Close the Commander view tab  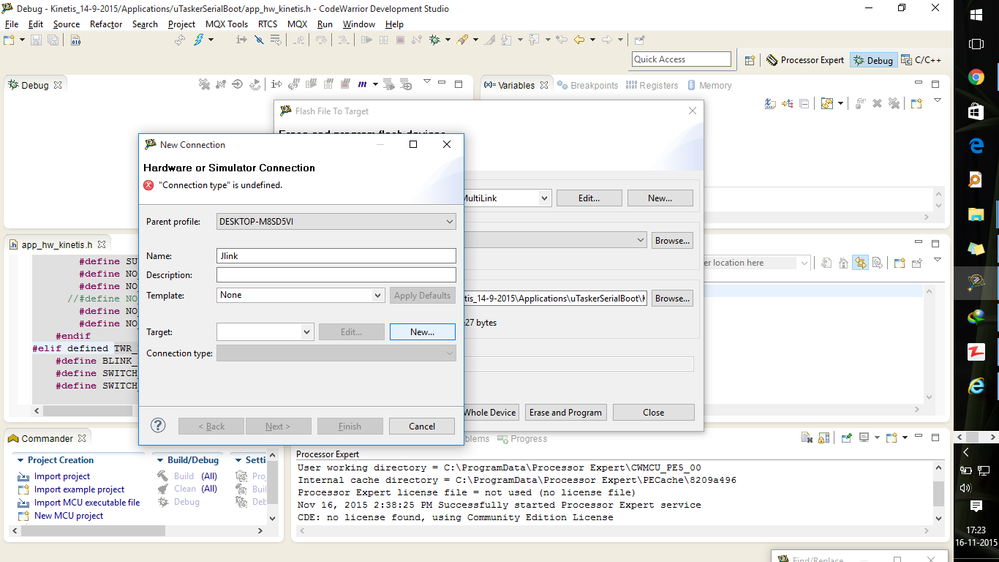tap(82, 438)
